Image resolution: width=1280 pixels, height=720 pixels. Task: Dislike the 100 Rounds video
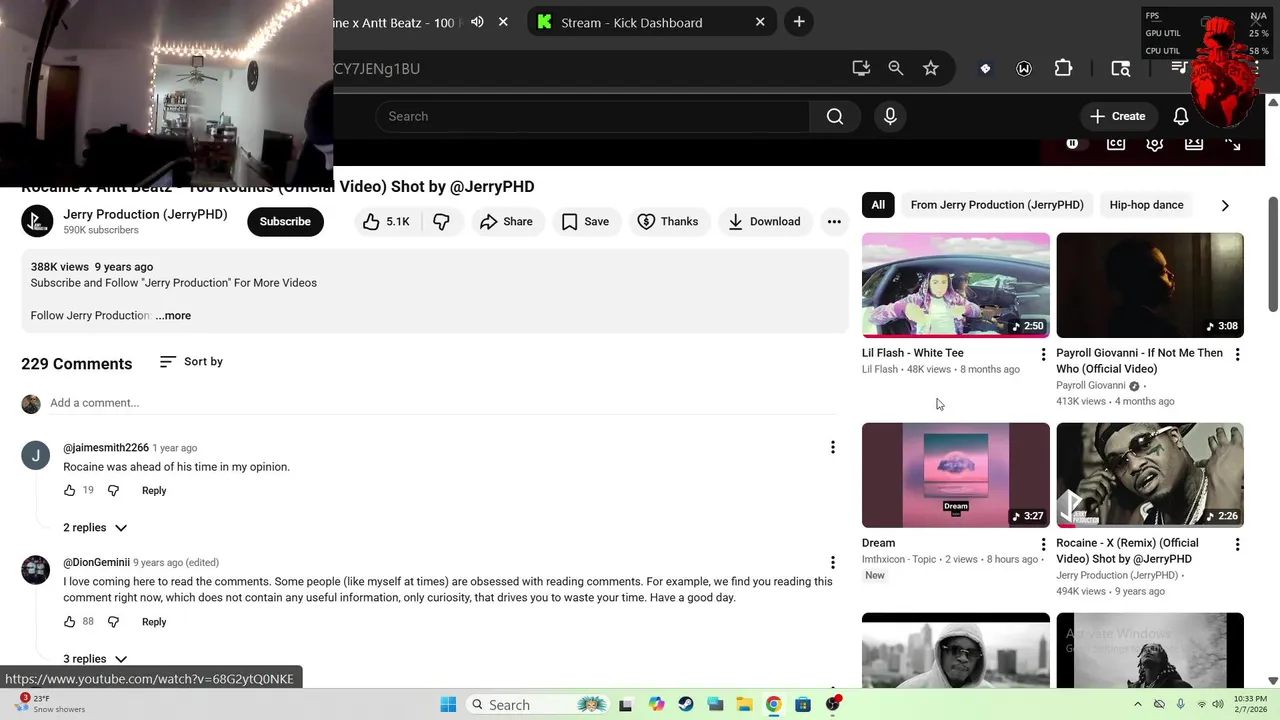coord(441,222)
